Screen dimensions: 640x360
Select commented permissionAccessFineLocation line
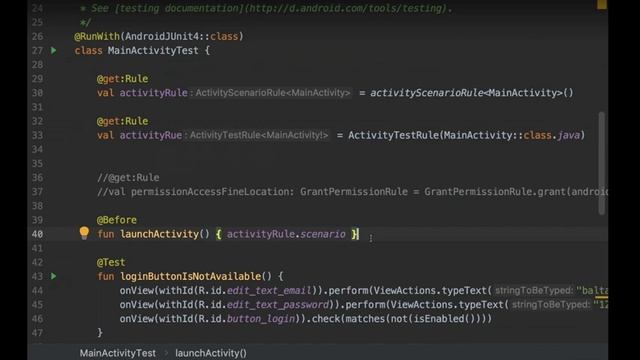352,192
